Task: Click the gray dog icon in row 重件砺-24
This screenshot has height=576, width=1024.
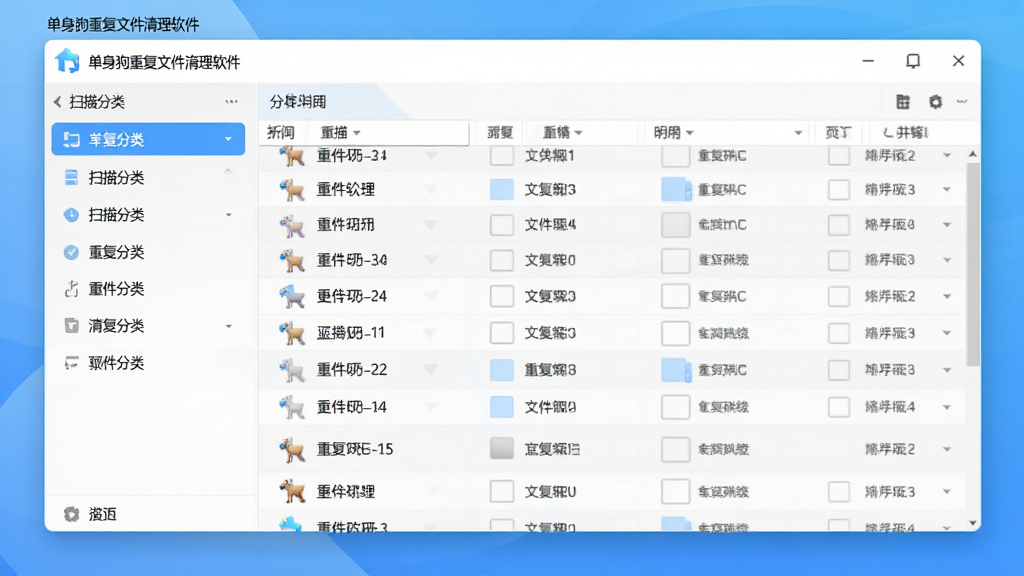Action: click(x=292, y=296)
